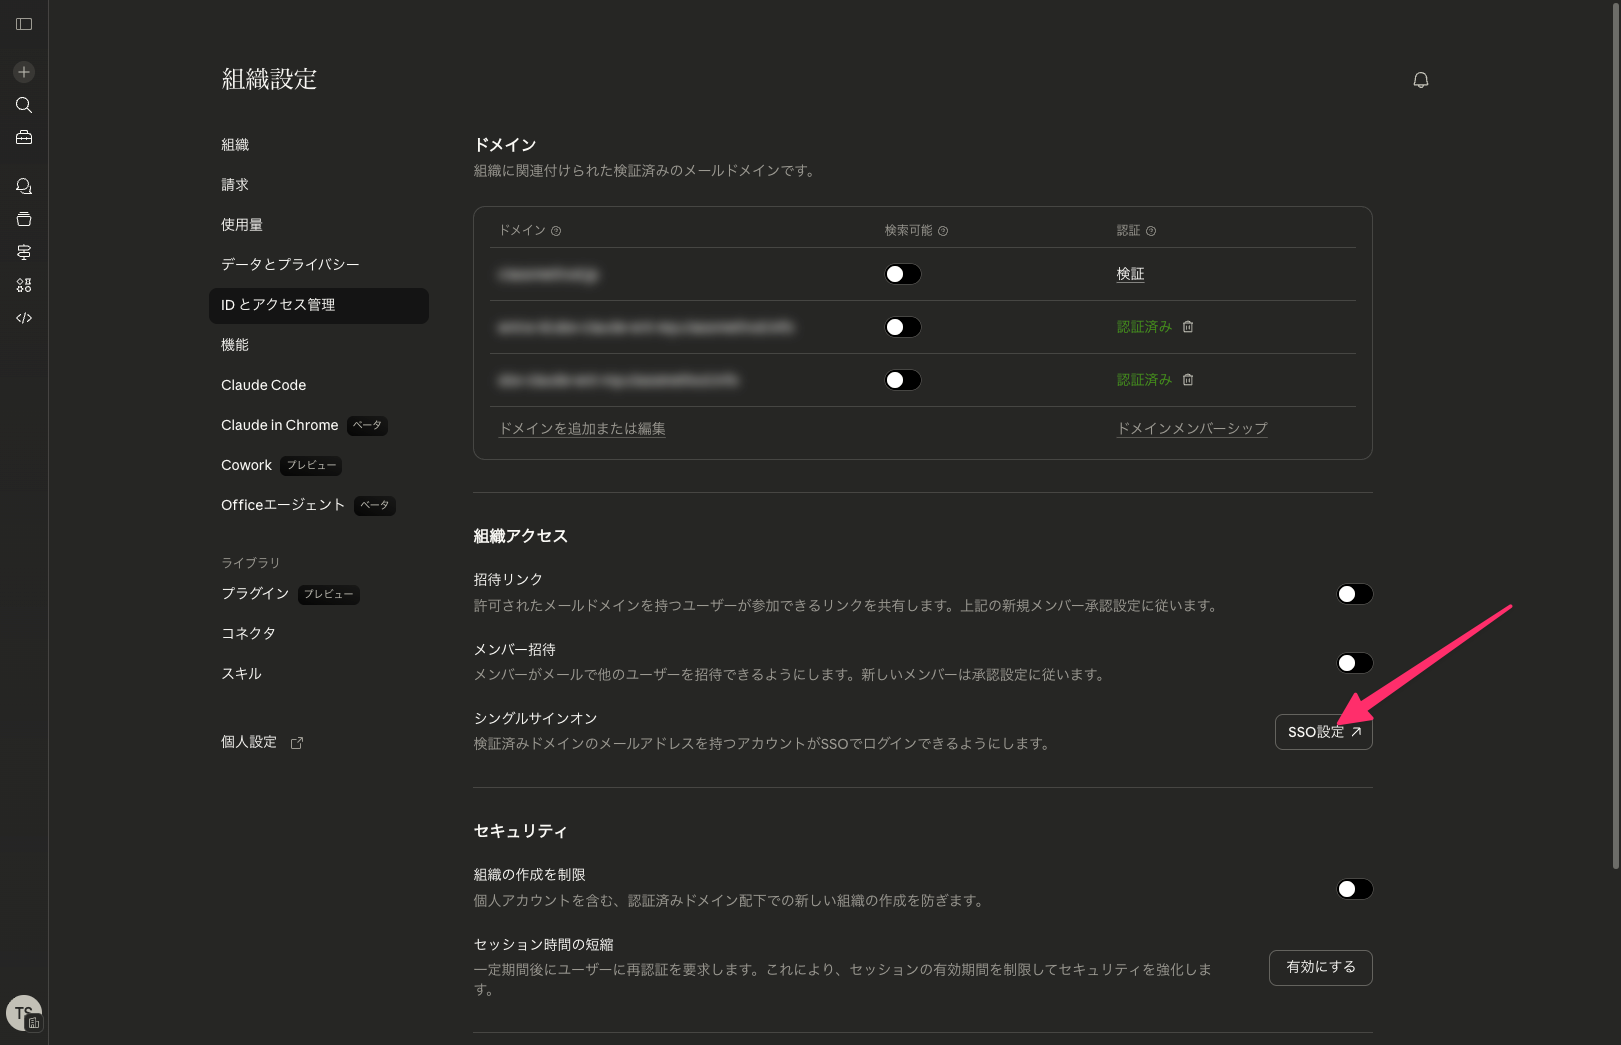
Task: Open データとプライバシー settings section
Action: 290,265
